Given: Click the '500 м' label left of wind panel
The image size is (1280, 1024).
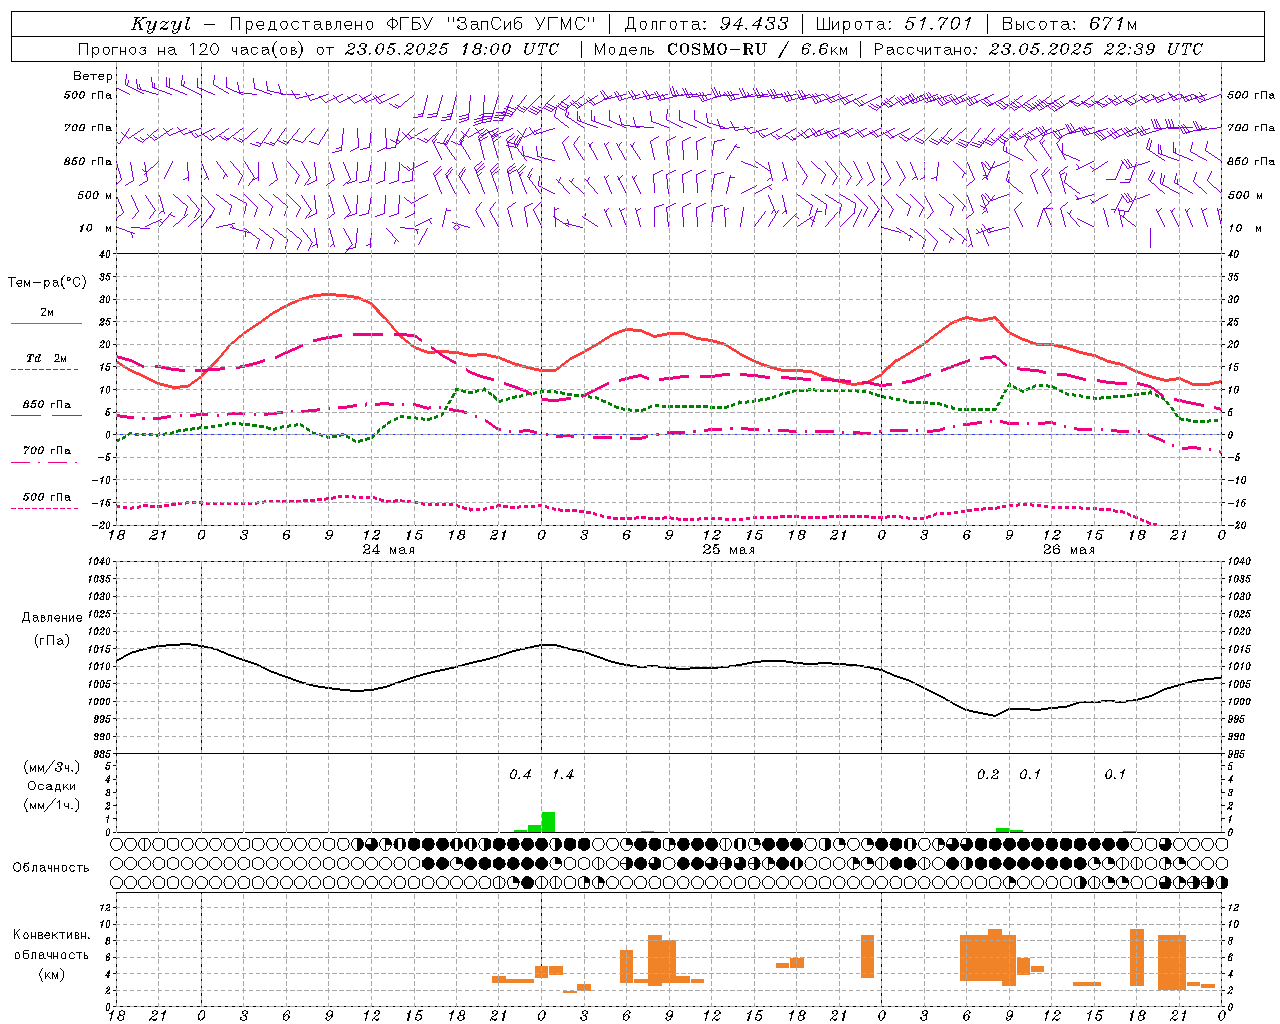Looking at the screenshot, I should 95,195.
